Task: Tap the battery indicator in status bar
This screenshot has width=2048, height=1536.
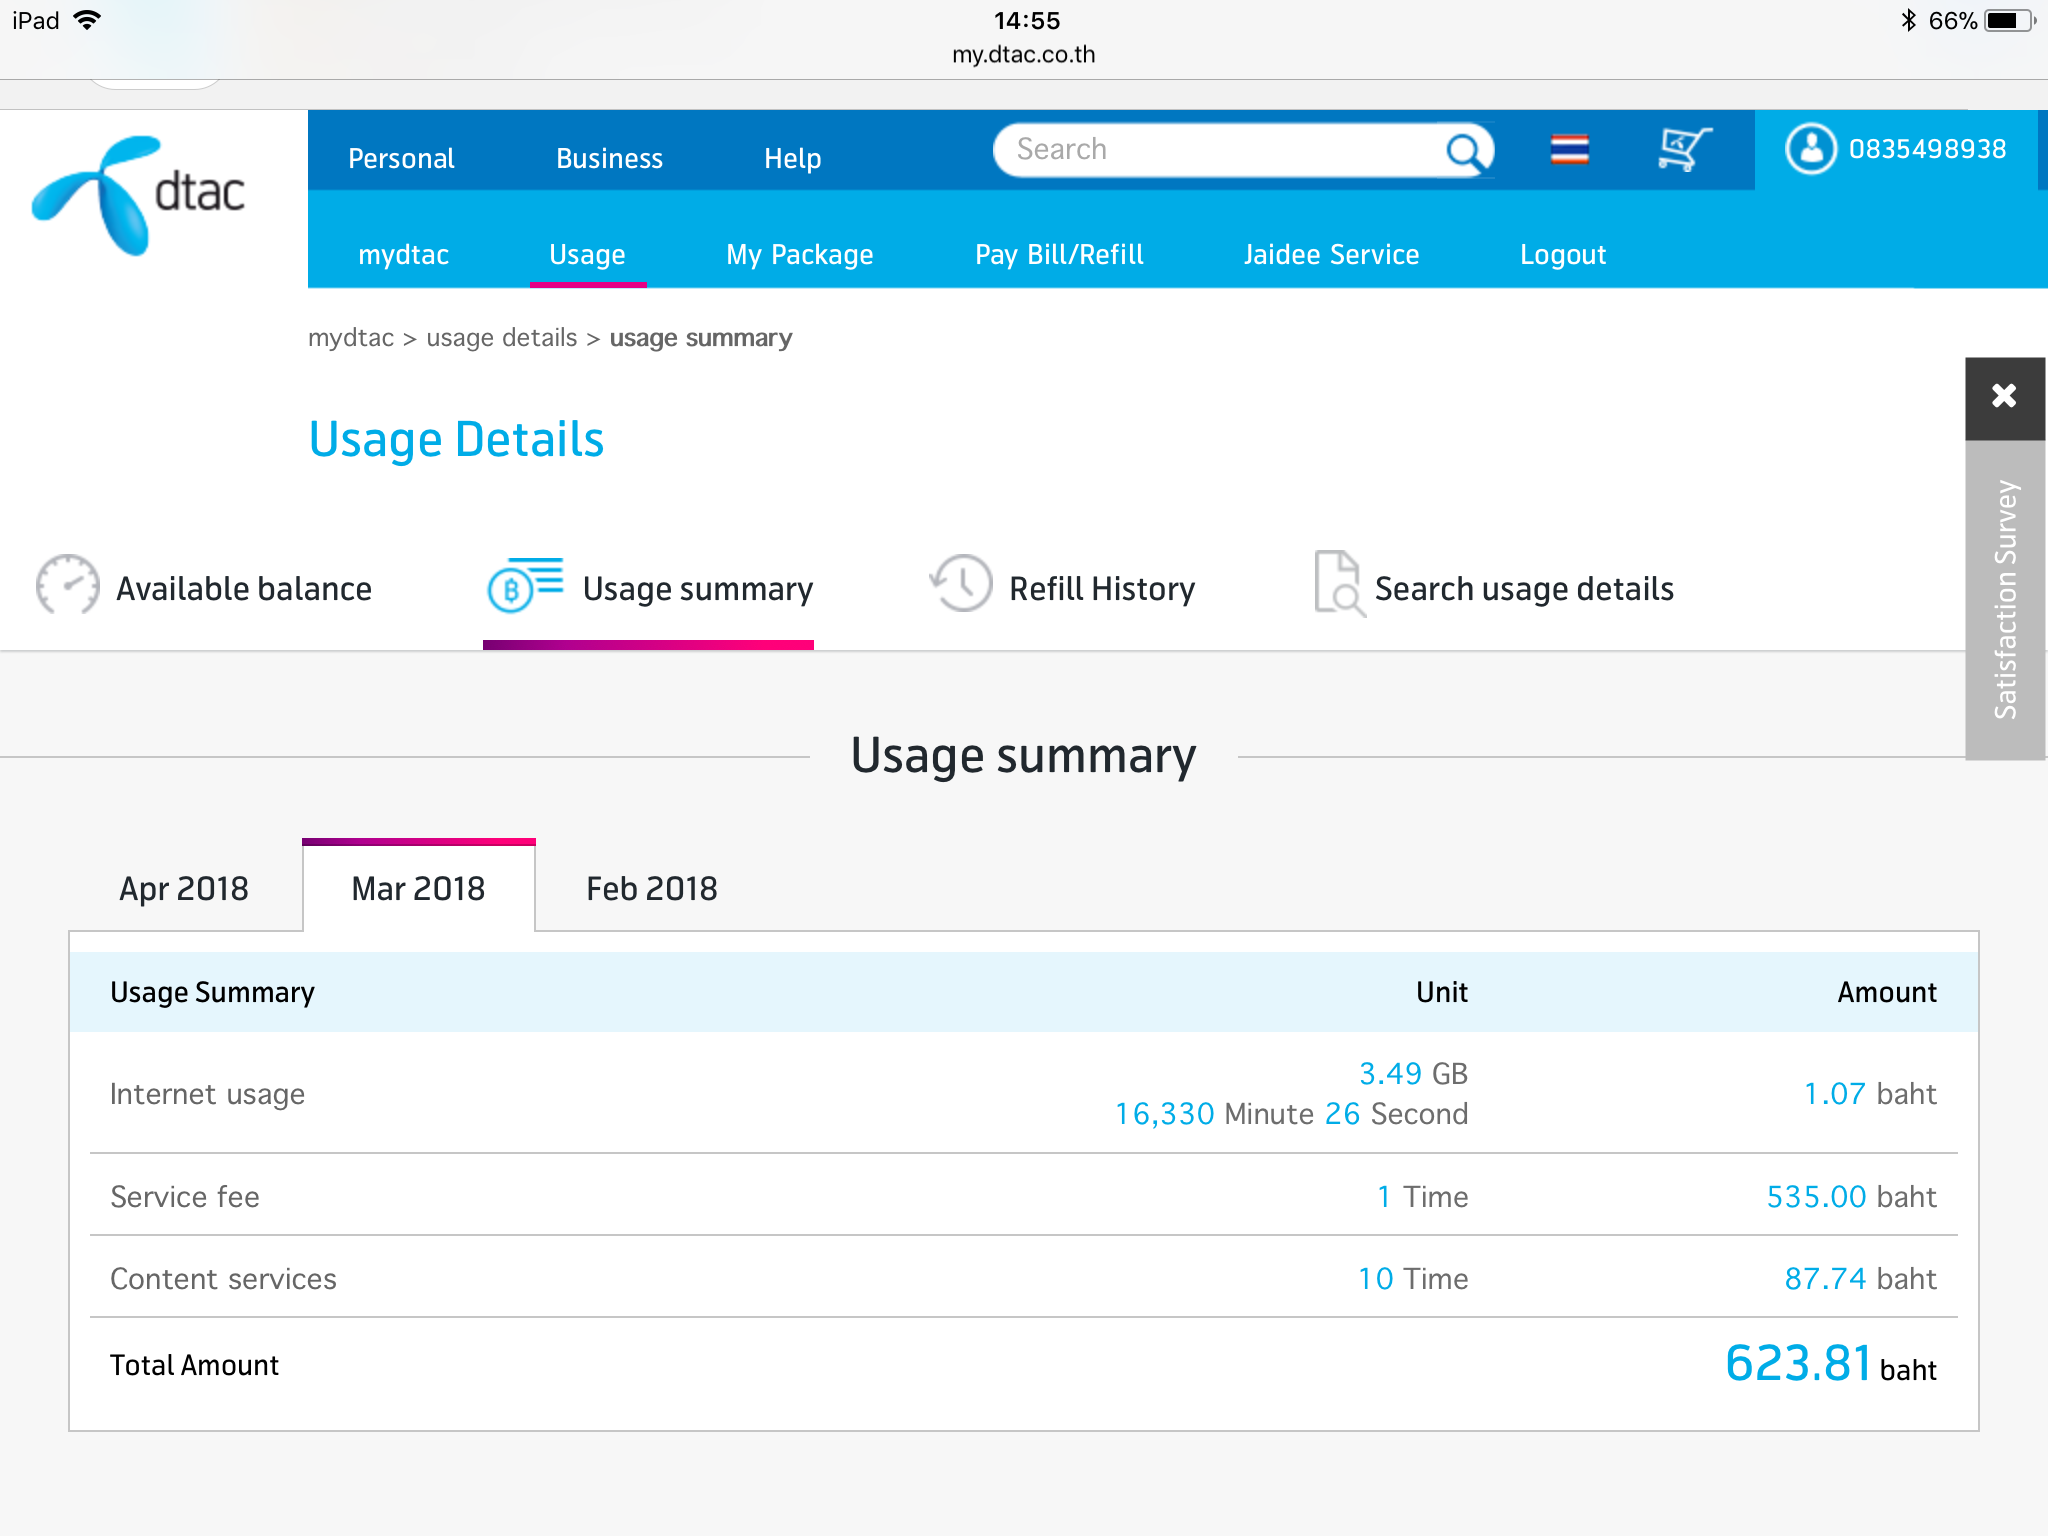Action: click(x=2010, y=21)
